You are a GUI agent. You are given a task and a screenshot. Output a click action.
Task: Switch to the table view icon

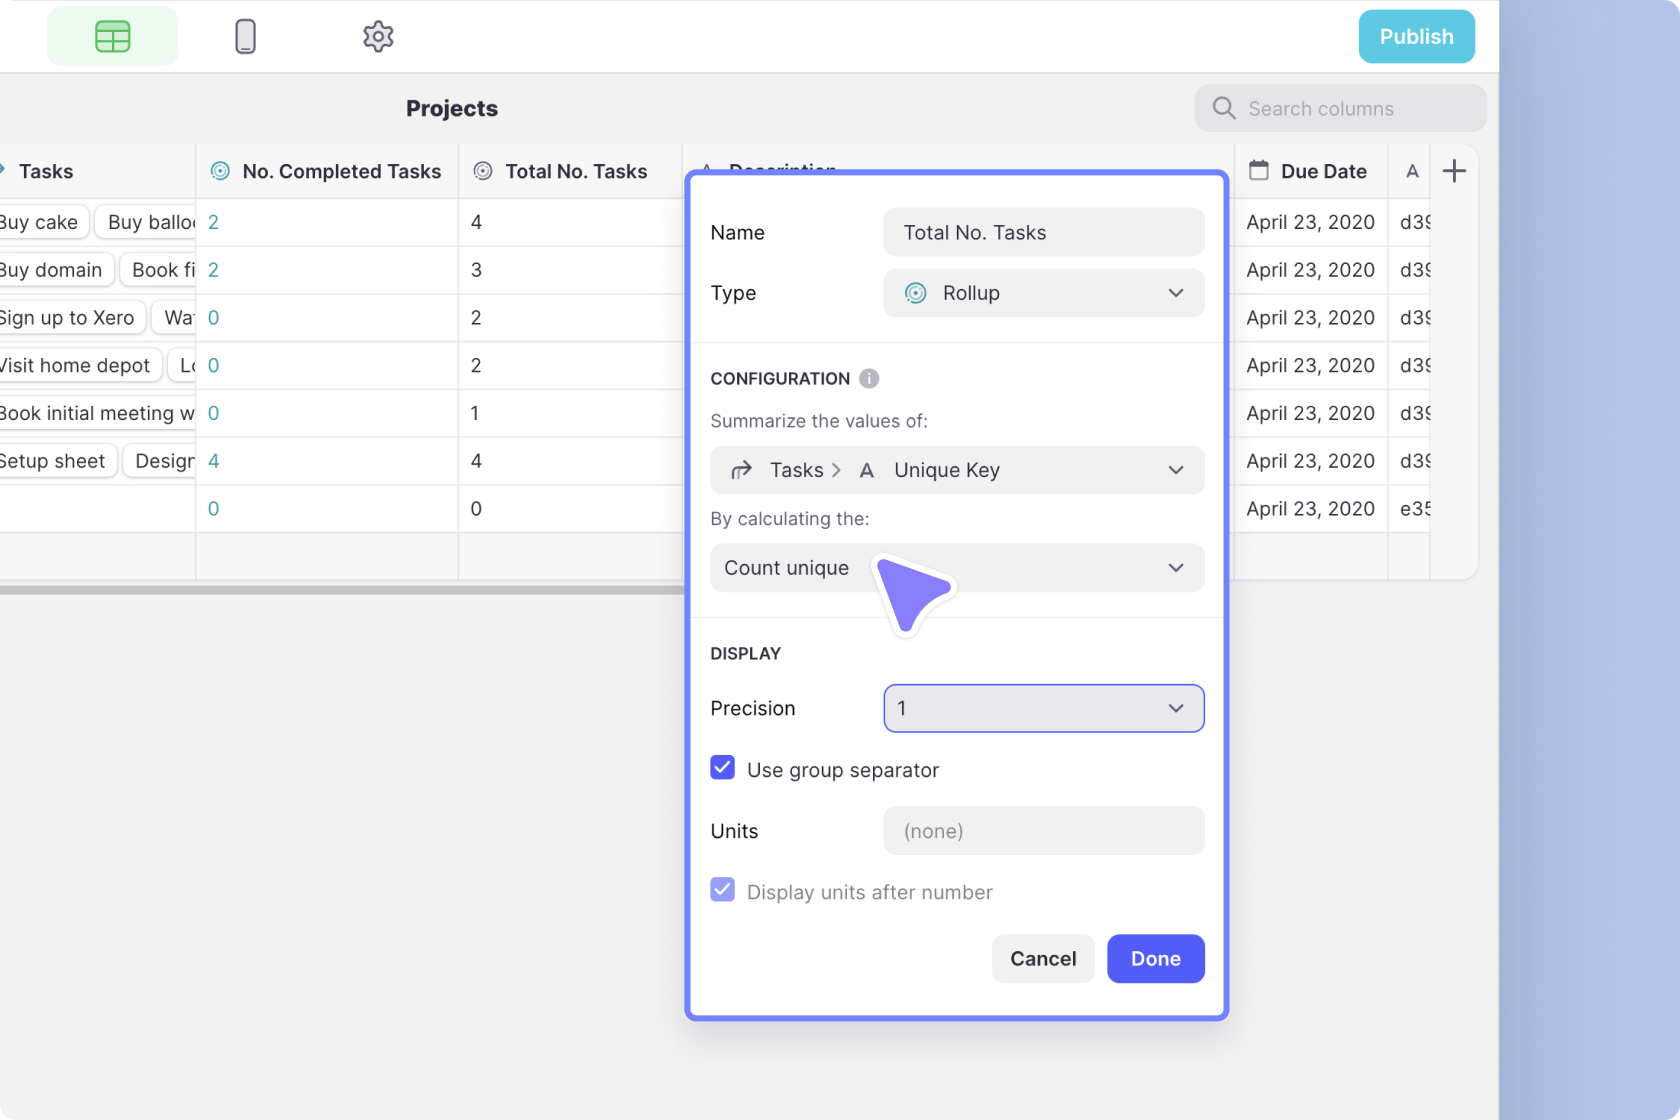pyautogui.click(x=112, y=36)
